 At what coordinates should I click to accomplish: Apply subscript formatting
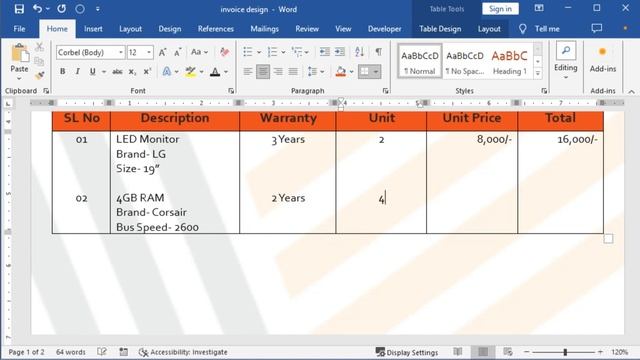[x=132, y=72]
